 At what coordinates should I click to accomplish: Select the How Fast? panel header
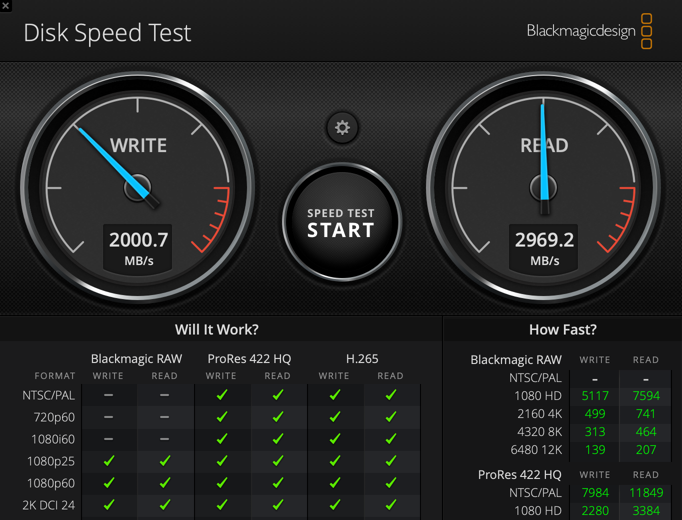click(562, 330)
